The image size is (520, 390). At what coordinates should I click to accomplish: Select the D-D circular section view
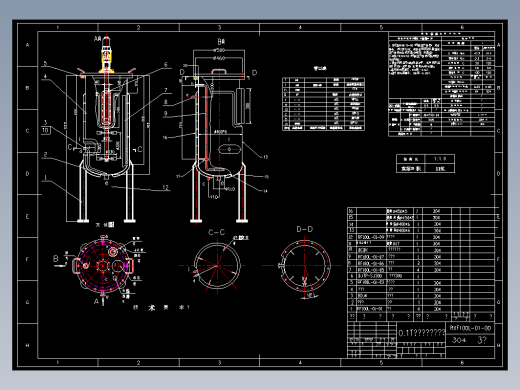tap(305, 266)
